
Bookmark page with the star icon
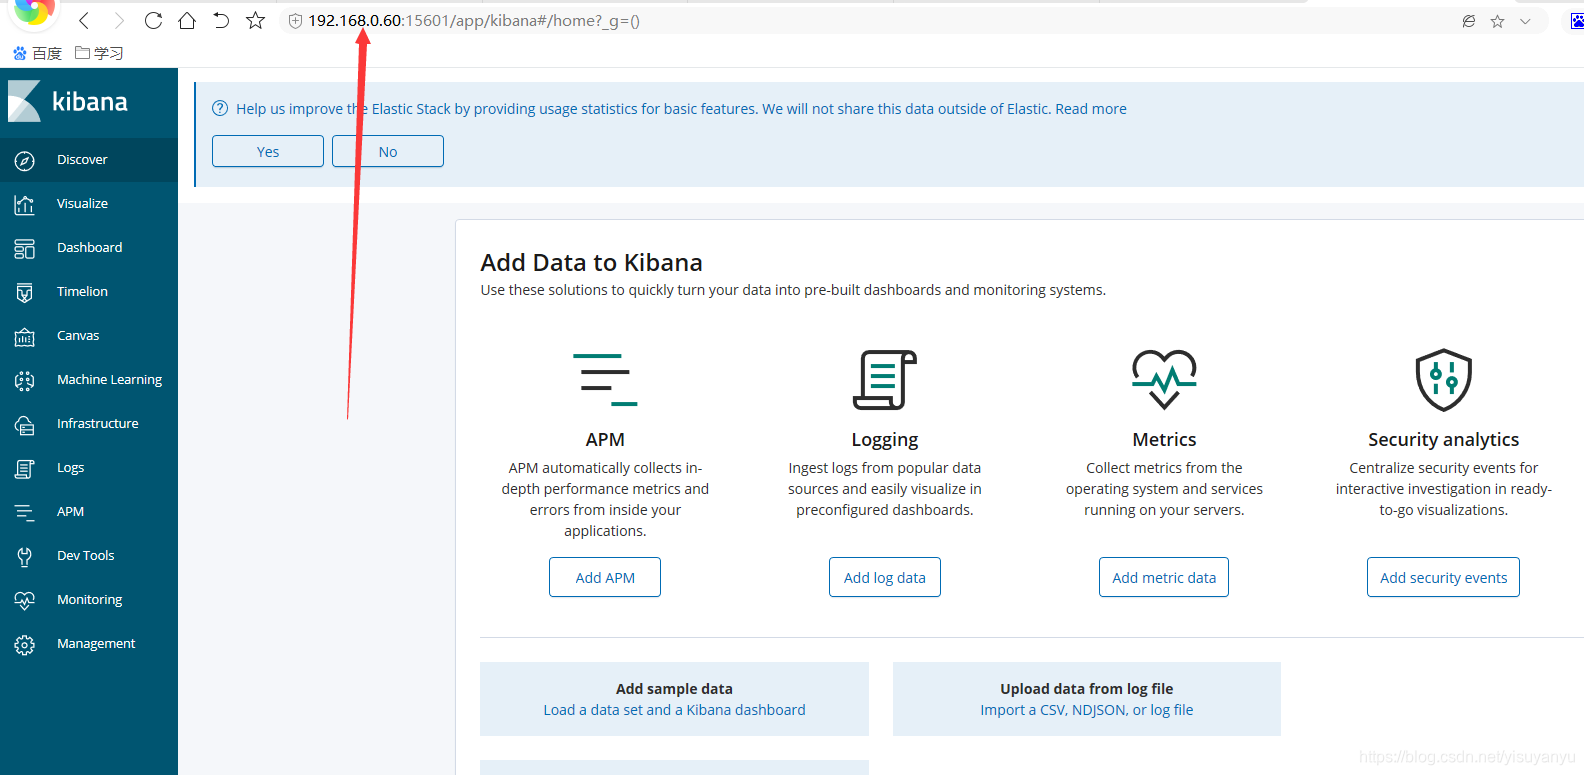tap(256, 20)
